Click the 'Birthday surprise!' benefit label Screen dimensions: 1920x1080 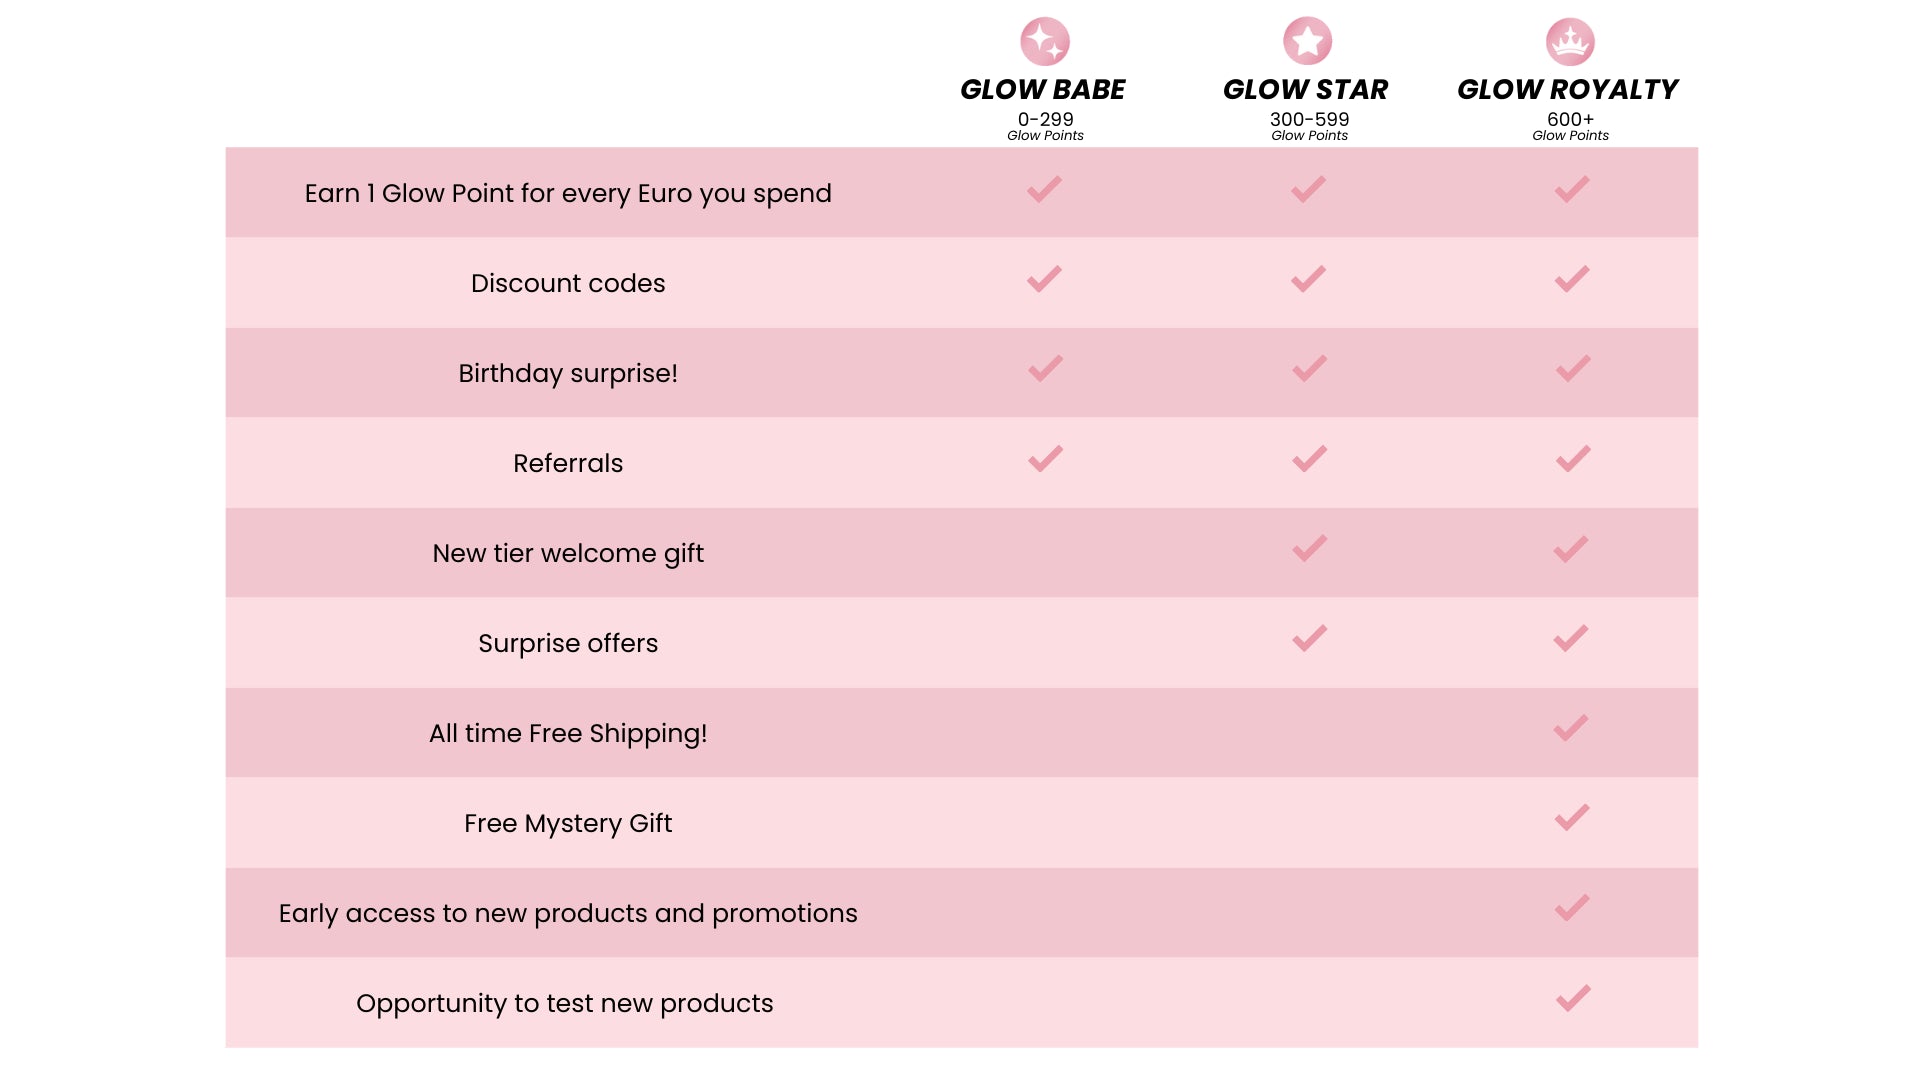[568, 373]
